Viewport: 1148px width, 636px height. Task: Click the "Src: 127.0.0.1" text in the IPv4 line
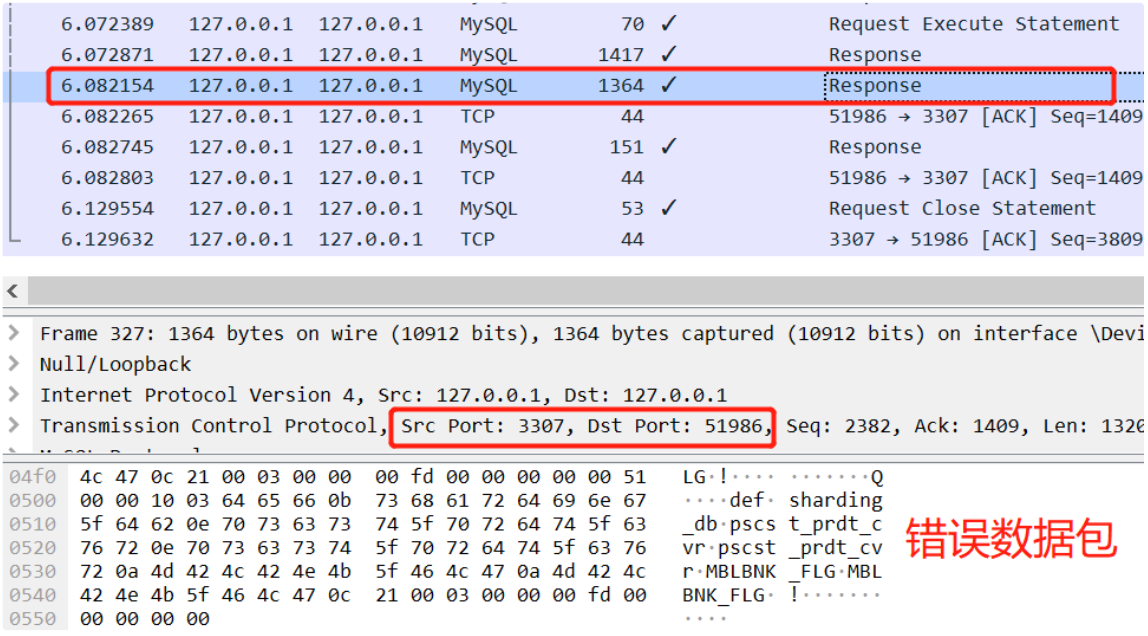(459, 395)
